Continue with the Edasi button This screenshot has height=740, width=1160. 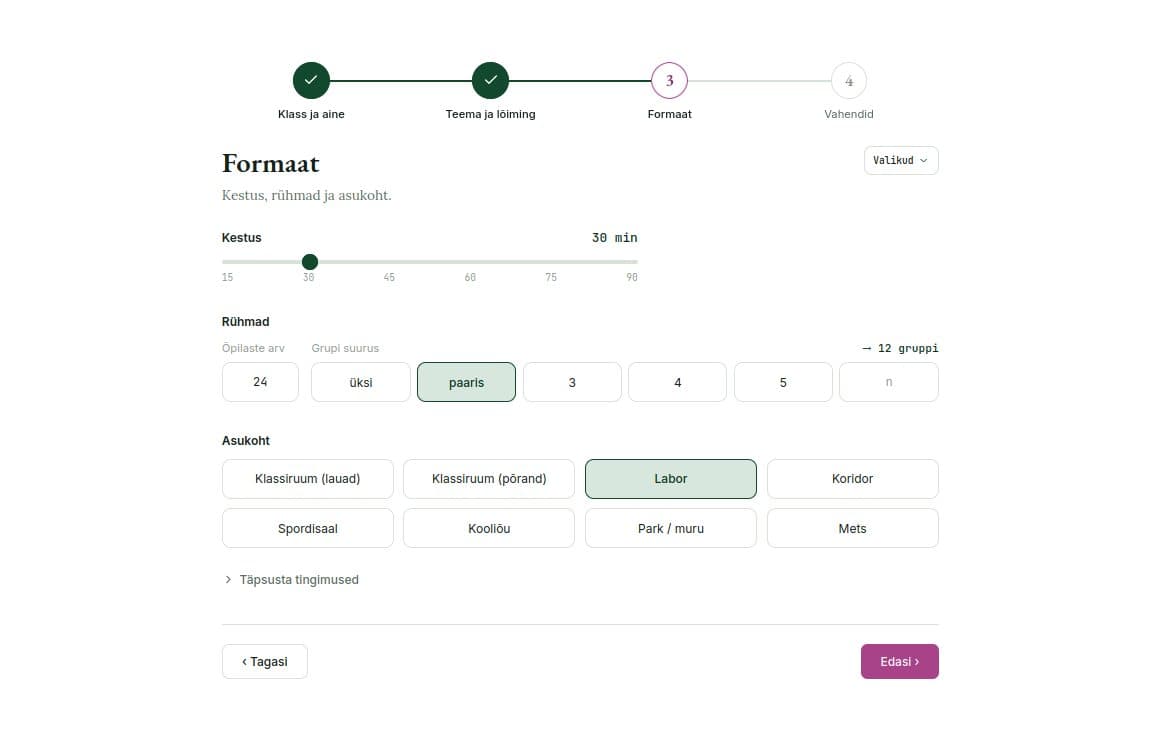coord(900,662)
